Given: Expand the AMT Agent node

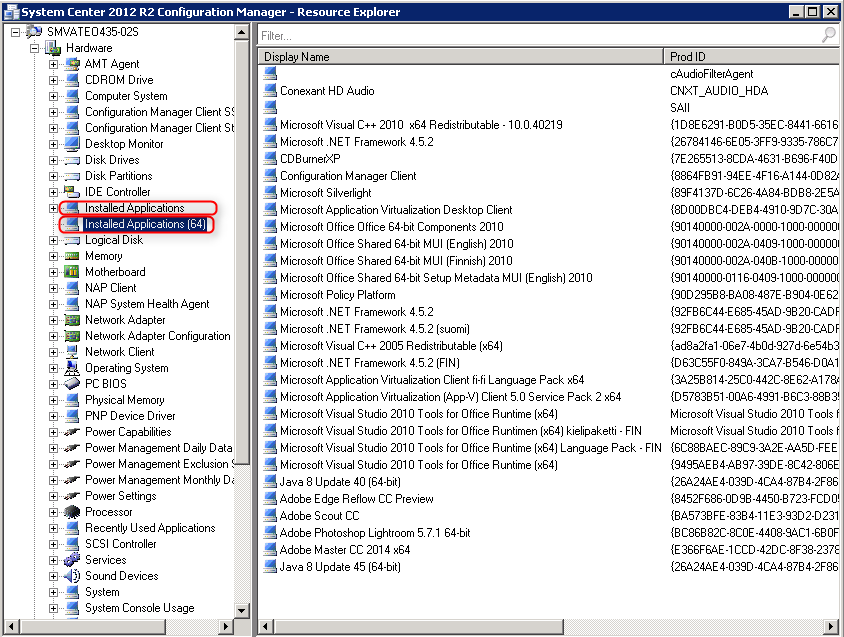Looking at the screenshot, I should [53, 65].
